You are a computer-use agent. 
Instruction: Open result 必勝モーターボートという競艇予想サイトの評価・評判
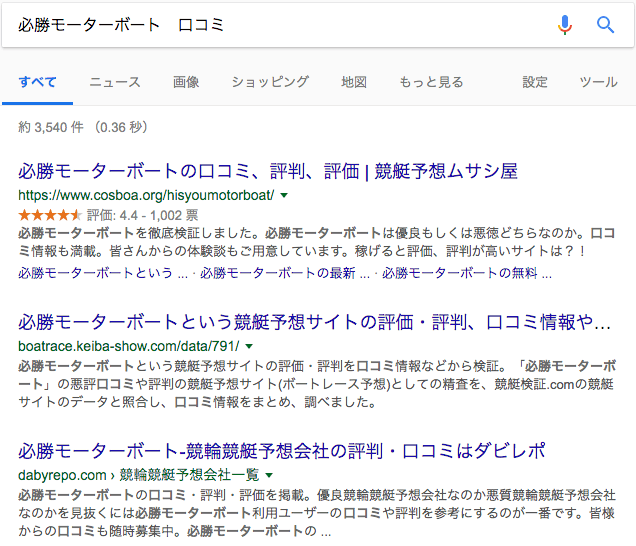(x=314, y=322)
